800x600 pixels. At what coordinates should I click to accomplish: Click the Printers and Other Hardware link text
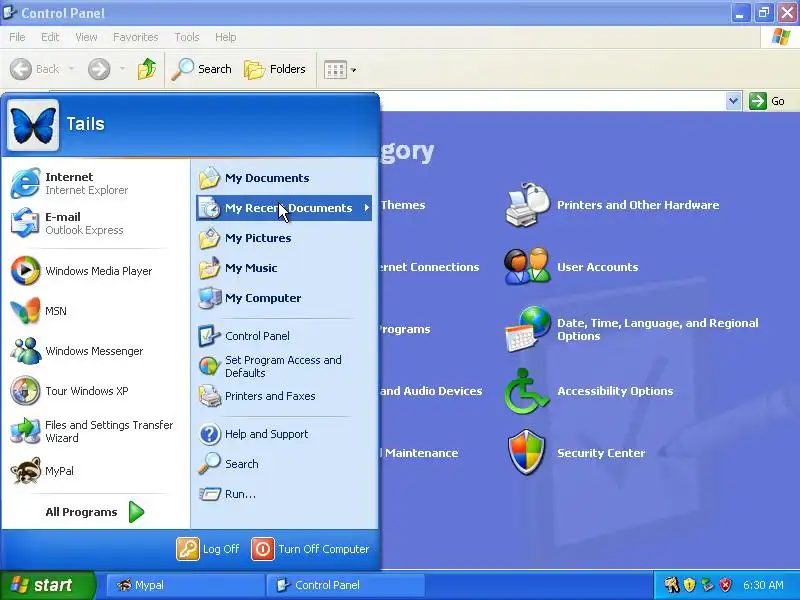coord(638,205)
